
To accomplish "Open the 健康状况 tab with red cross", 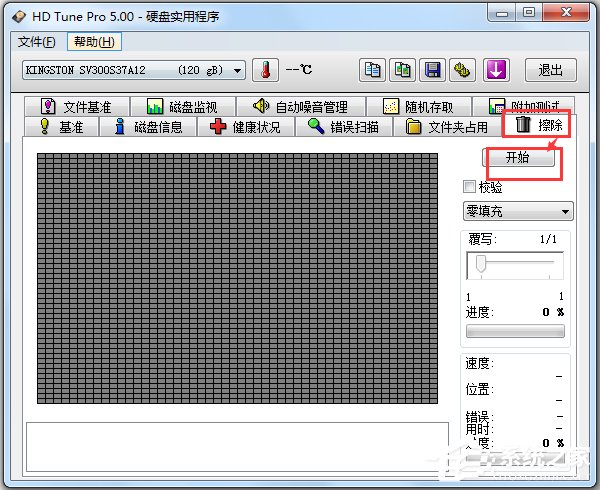I will [246, 127].
